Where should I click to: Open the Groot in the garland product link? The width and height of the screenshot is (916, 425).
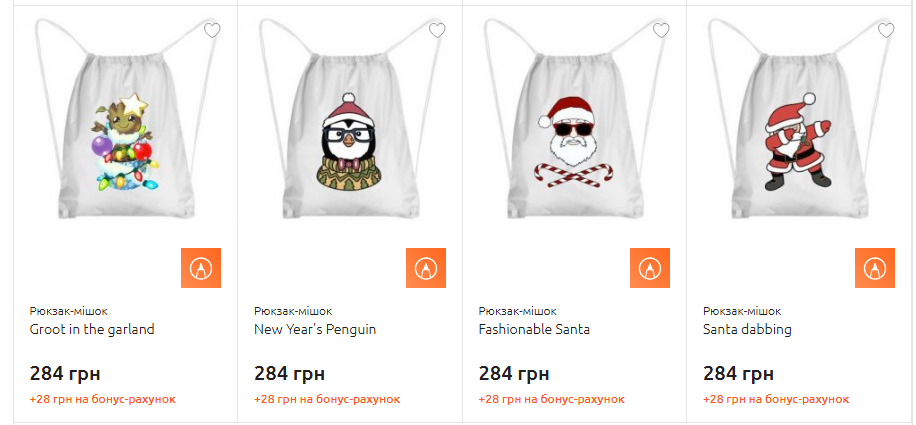92,329
